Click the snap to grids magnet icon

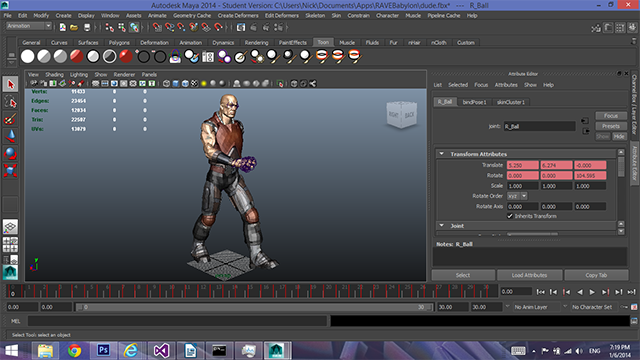(x=157, y=27)
